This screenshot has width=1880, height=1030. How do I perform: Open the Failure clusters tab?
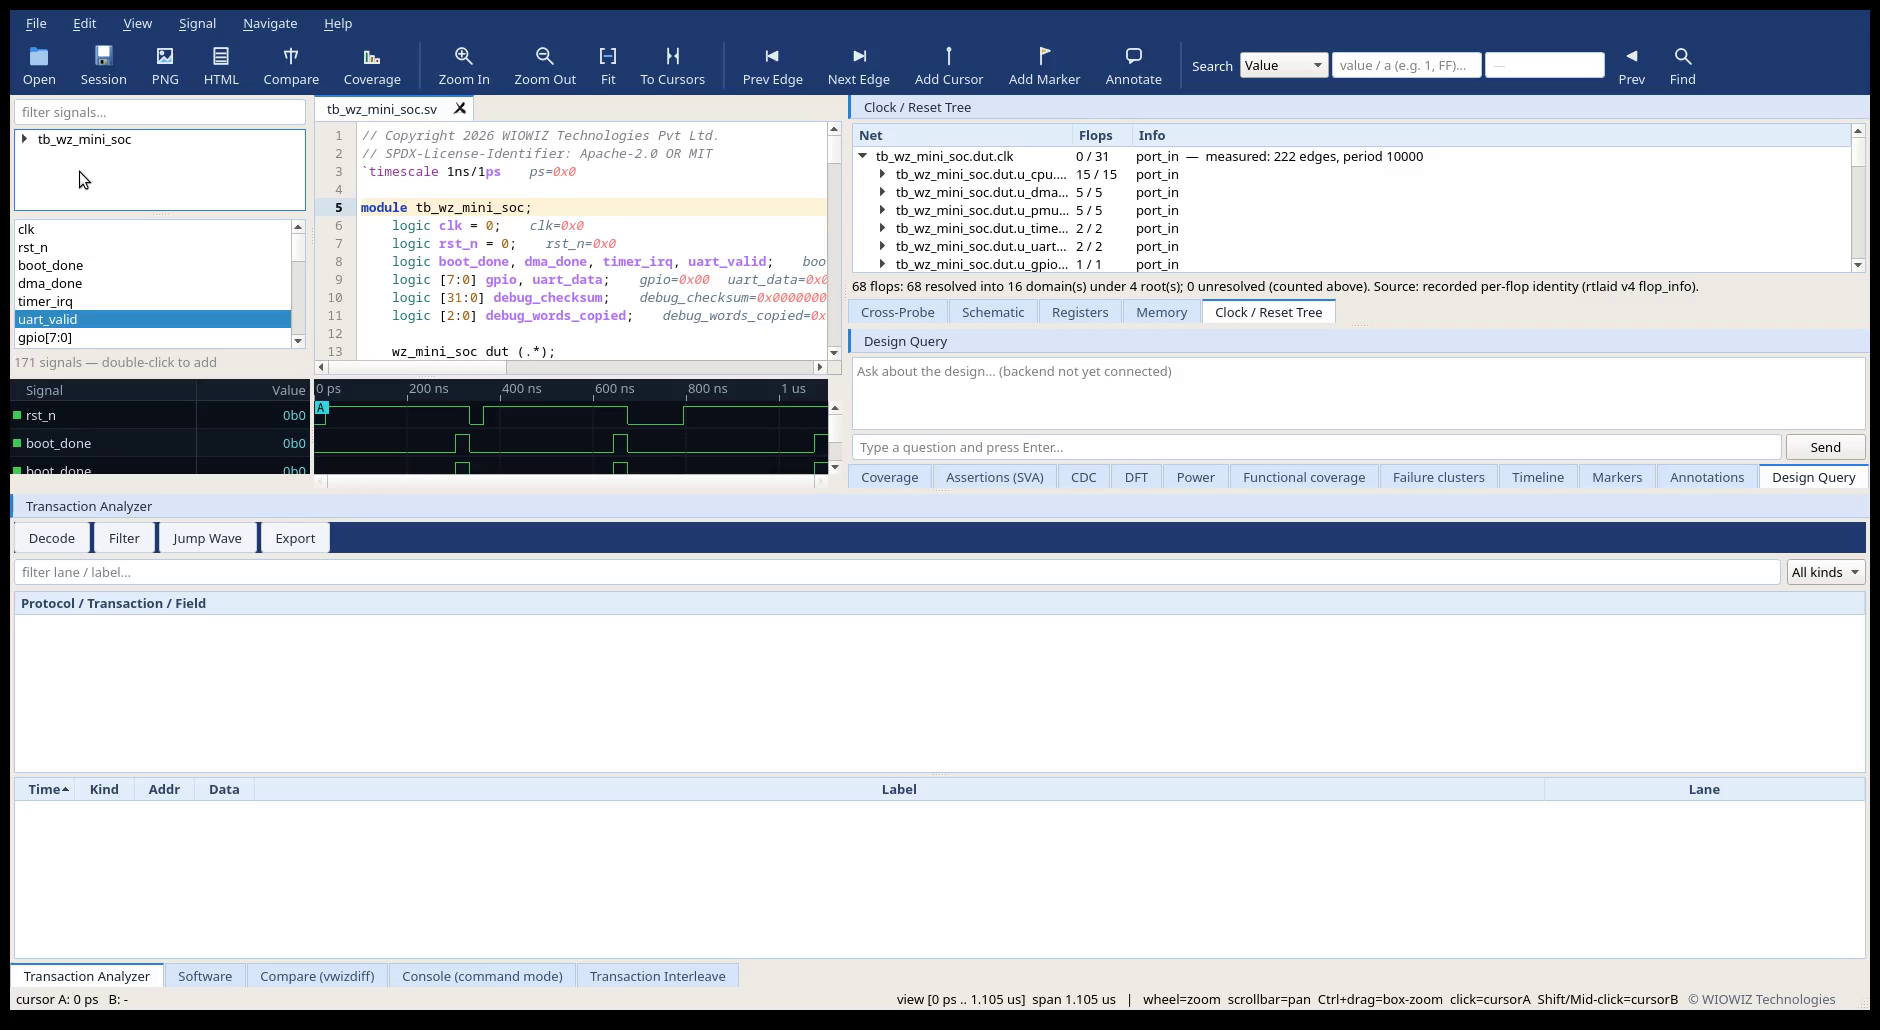click(x=1438, y=477)
